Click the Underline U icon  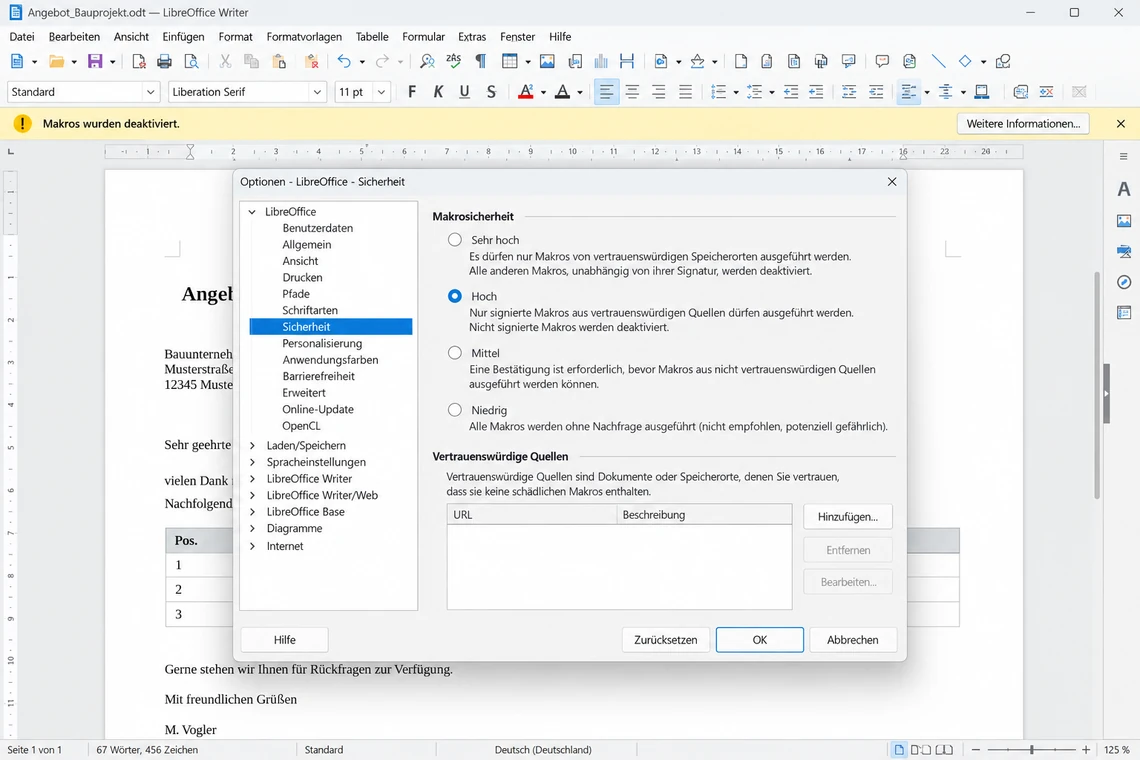[465, 92]
